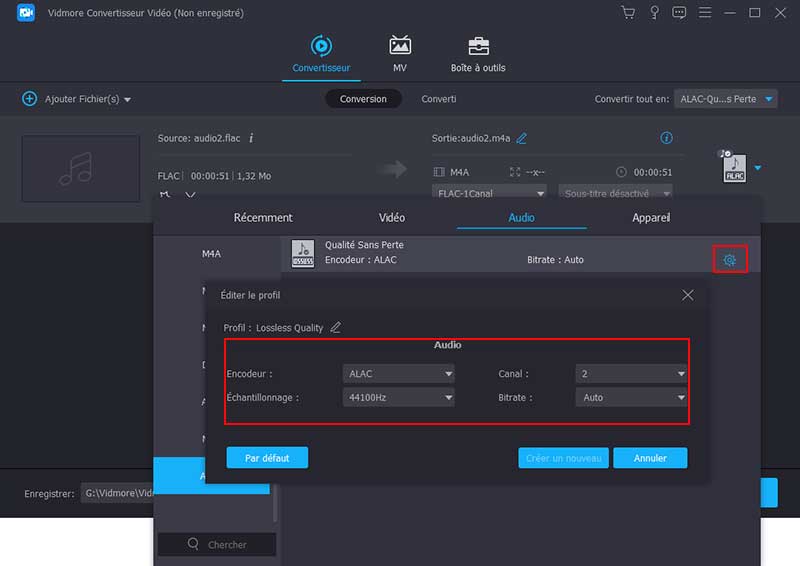Click the resolution expand icon
The height and width of the screenshot is (566, 800).
click(x=515, y=172)
